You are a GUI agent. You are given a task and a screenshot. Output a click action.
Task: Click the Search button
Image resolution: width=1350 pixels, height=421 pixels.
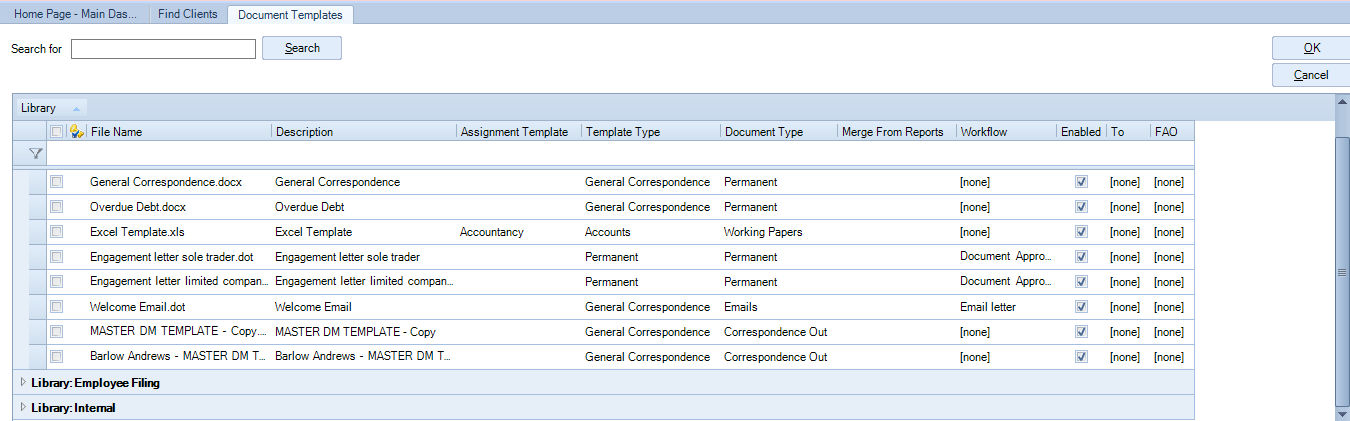coord(302,48)
